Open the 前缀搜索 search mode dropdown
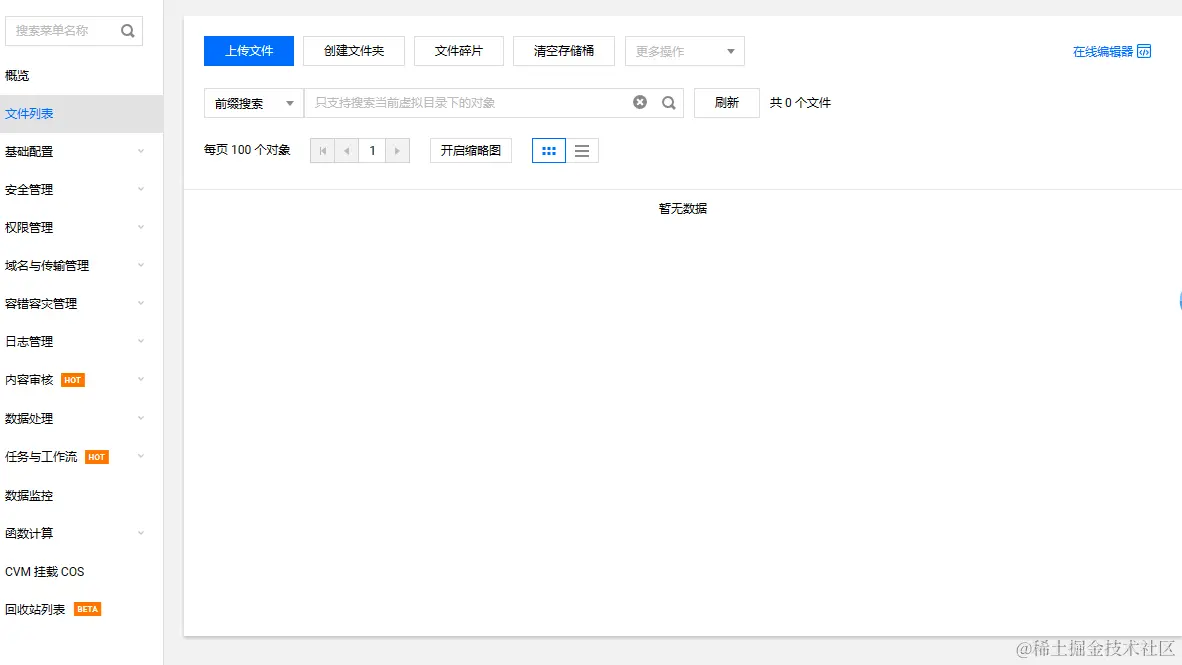 [x=252, y=102]
